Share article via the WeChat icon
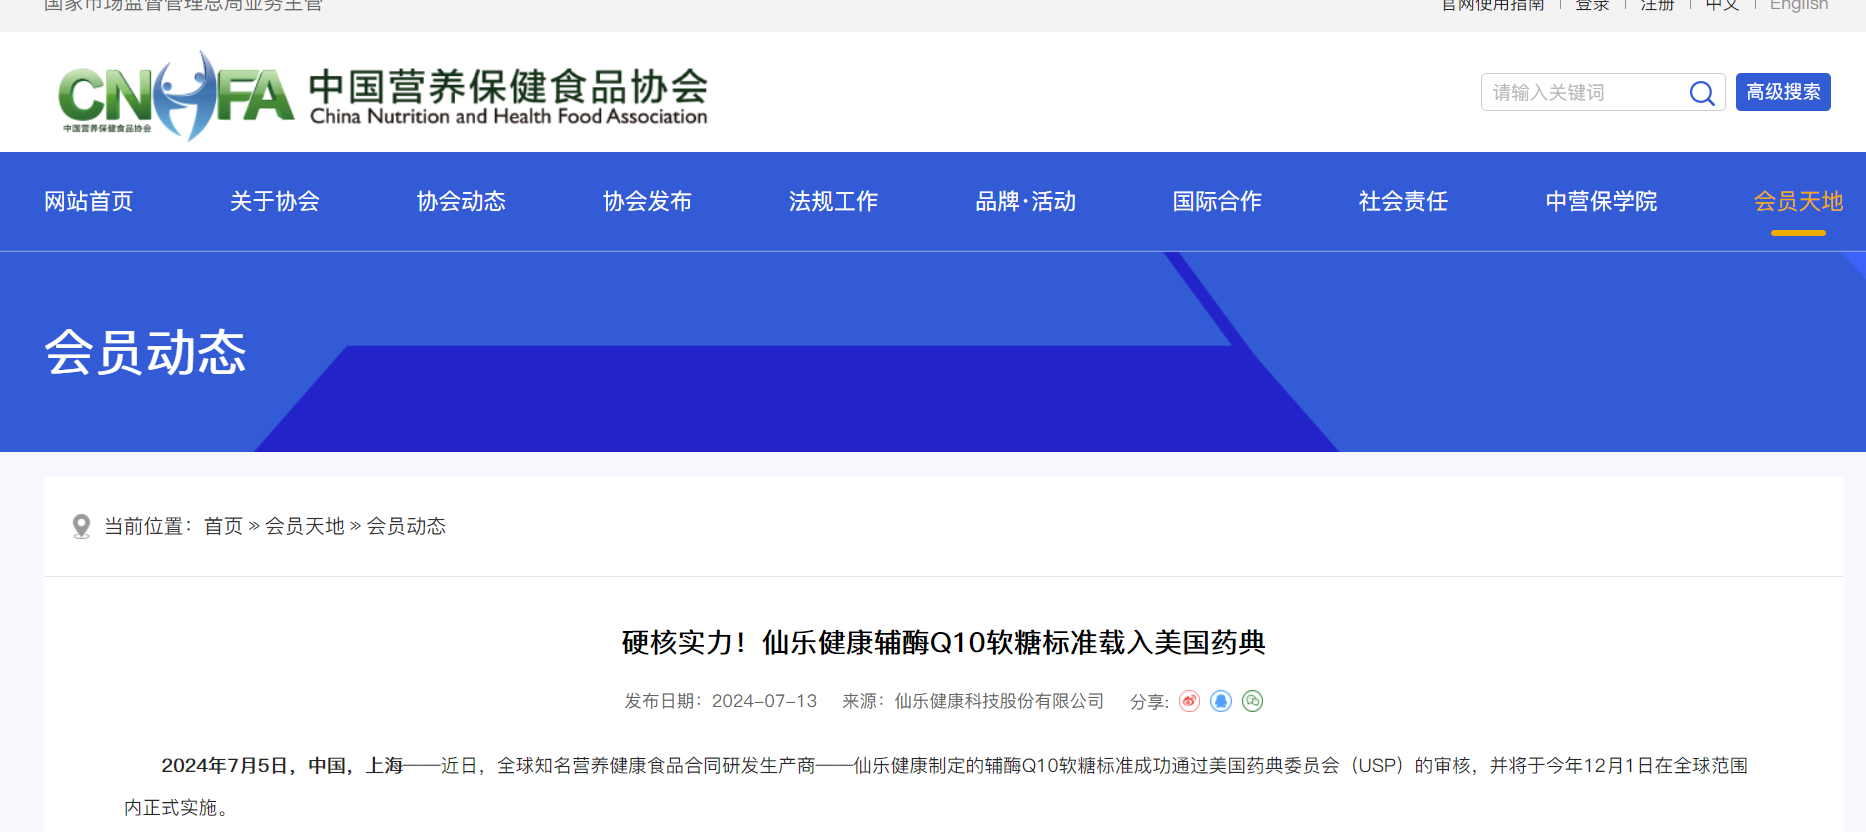The image size is (1866, 832). pyautogui.click(x=1252, y=701)
